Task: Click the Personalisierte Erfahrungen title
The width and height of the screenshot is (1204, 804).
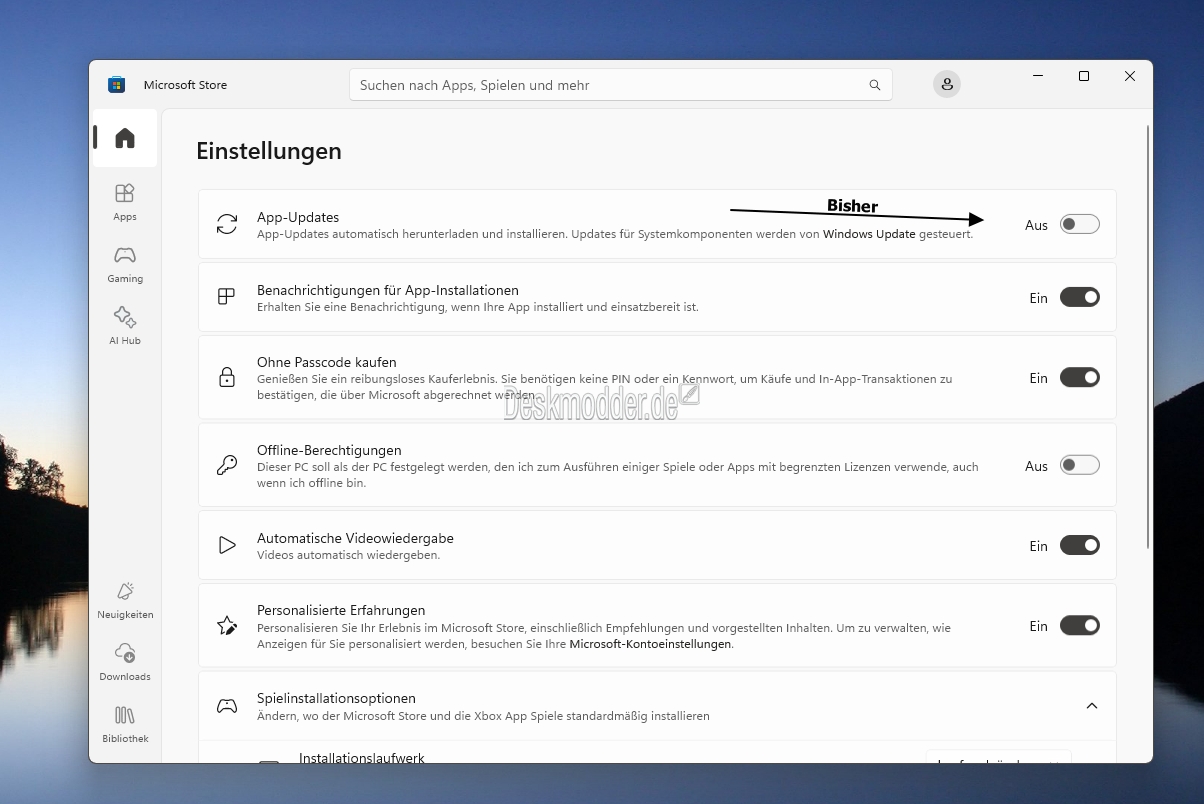Action: pos(341,610)
